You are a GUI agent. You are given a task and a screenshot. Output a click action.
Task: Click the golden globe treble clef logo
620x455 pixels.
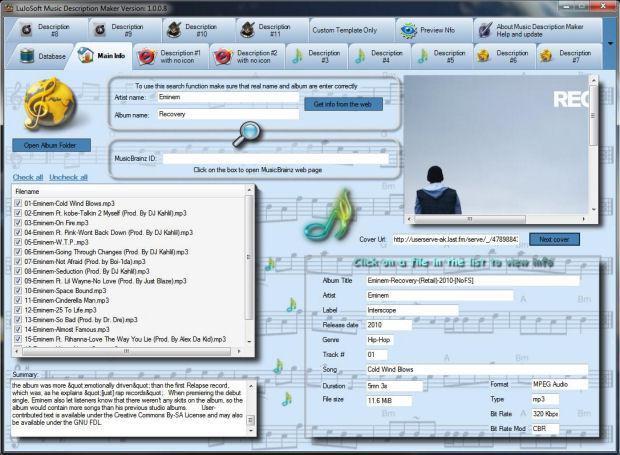[49, 104]
